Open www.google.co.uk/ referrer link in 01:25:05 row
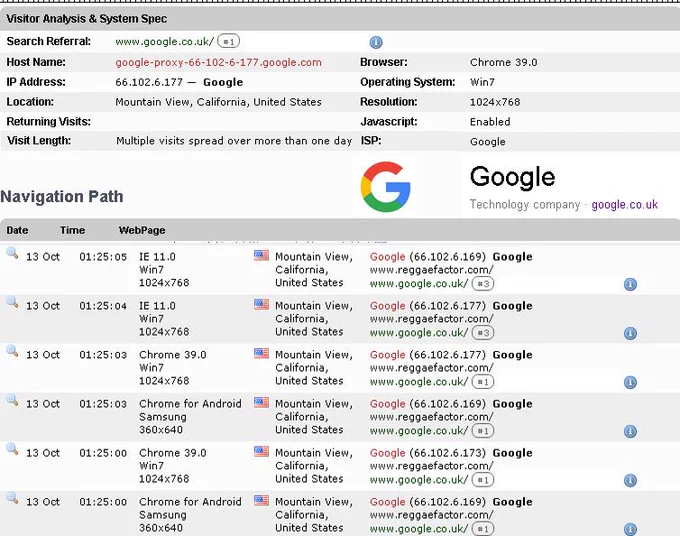680x536 pixels. [419, 284]
